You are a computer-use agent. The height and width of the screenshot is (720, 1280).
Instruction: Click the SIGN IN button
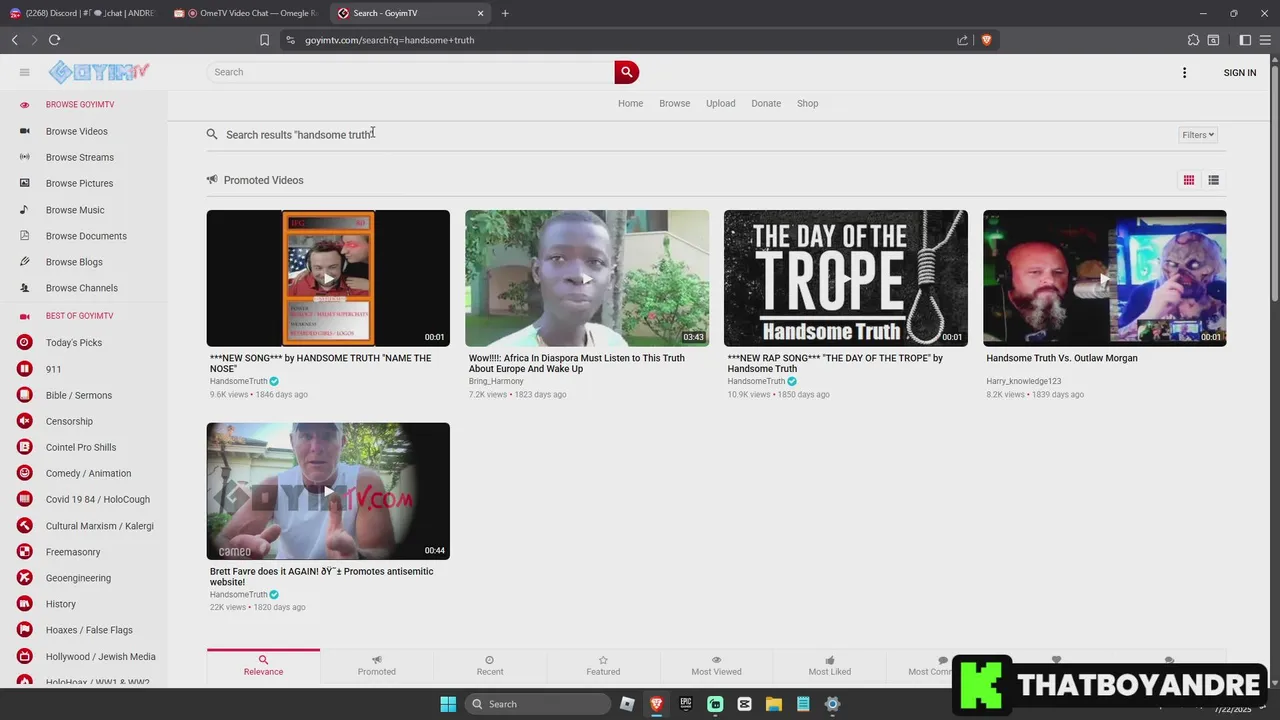[1240, 73]
